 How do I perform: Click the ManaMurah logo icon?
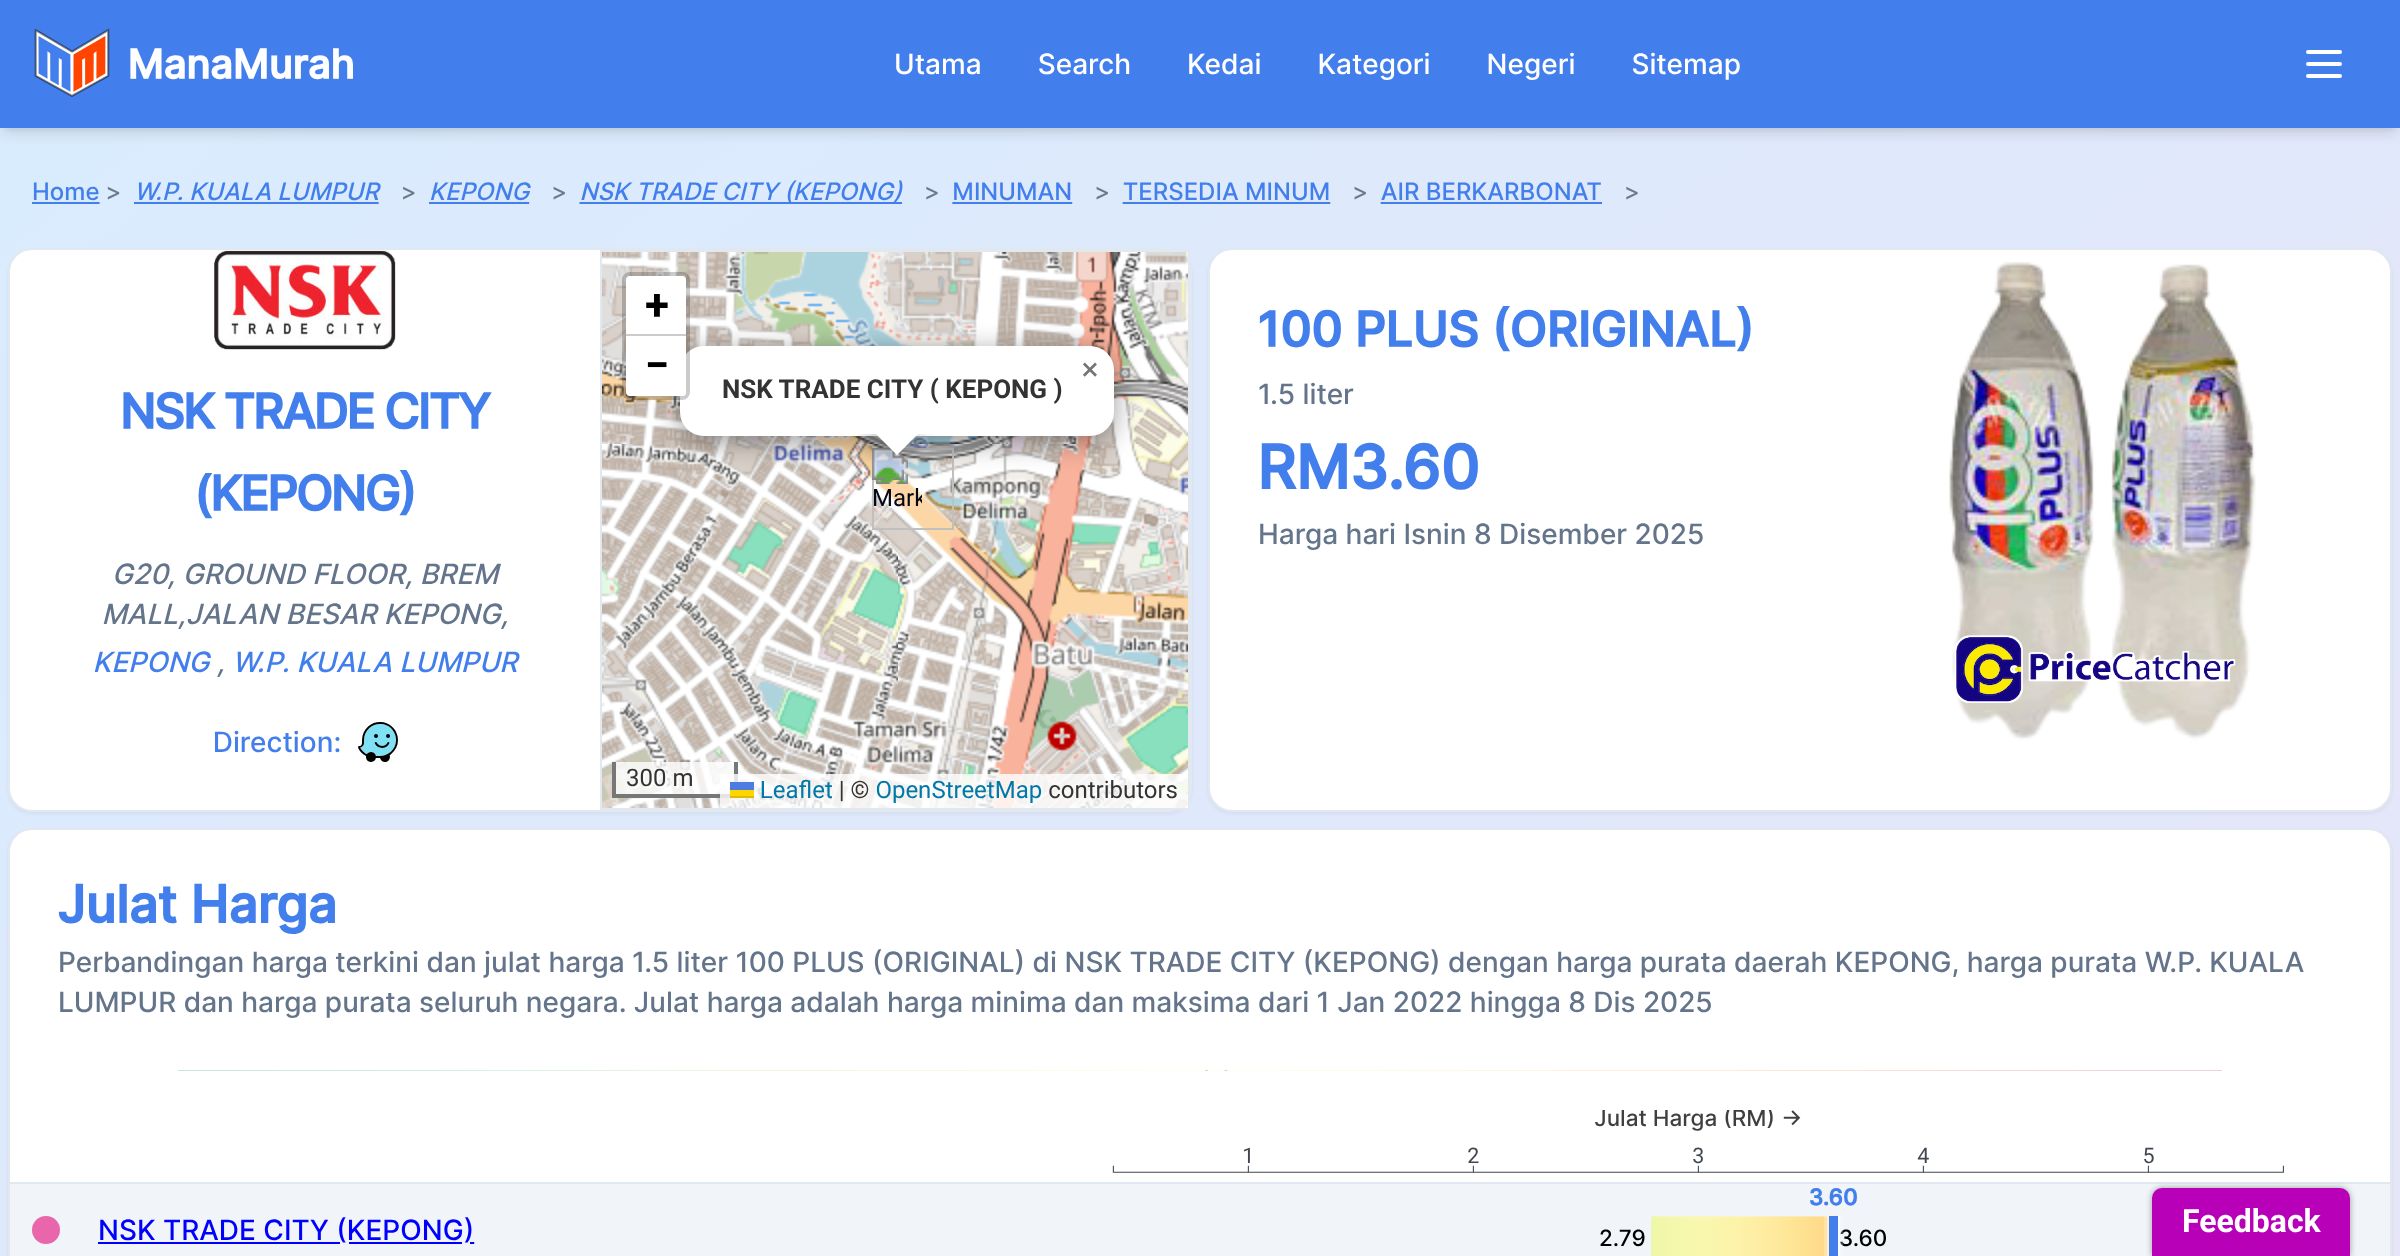(71, 63)
